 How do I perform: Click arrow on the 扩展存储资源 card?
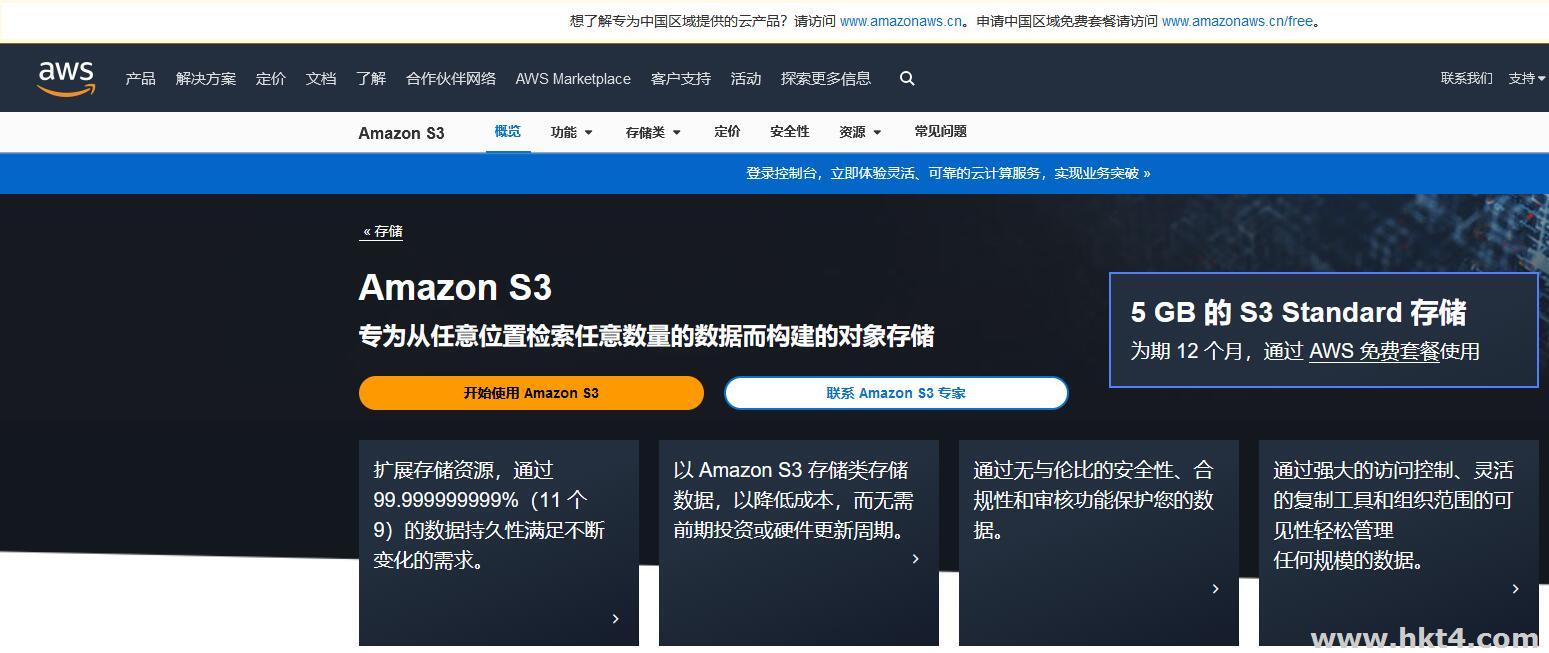click(615, 619)
